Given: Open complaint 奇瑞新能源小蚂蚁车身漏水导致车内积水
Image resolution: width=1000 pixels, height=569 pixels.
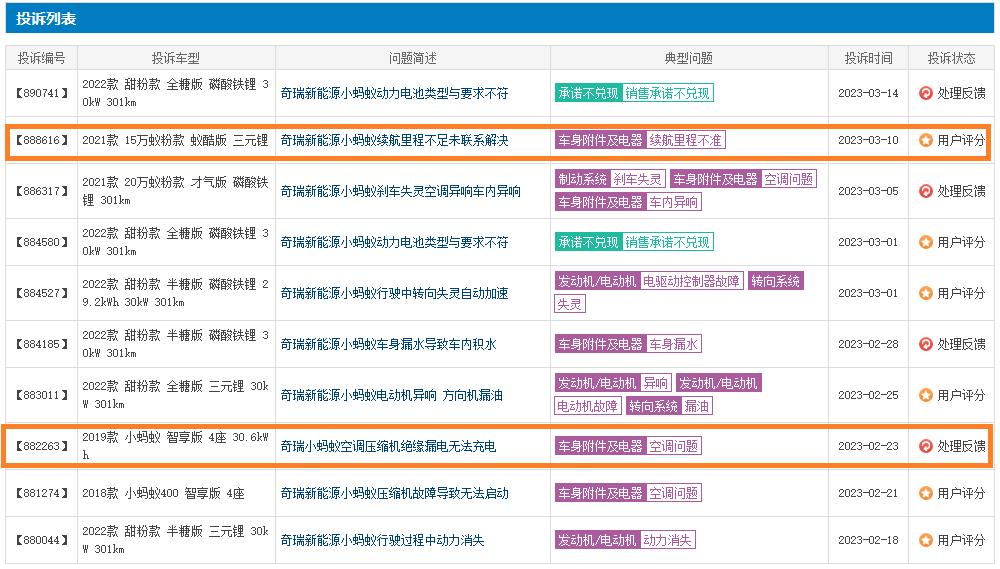Looking at the screenshot, I should 388,344.
